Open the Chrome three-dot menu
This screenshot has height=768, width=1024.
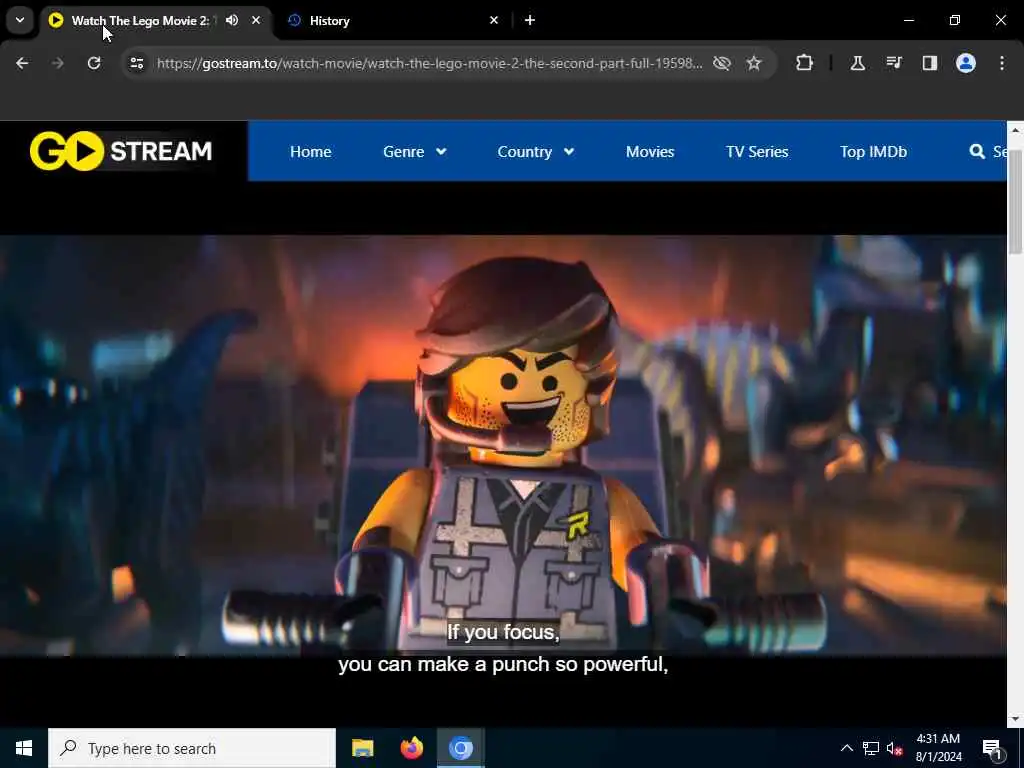(1002, 63)
